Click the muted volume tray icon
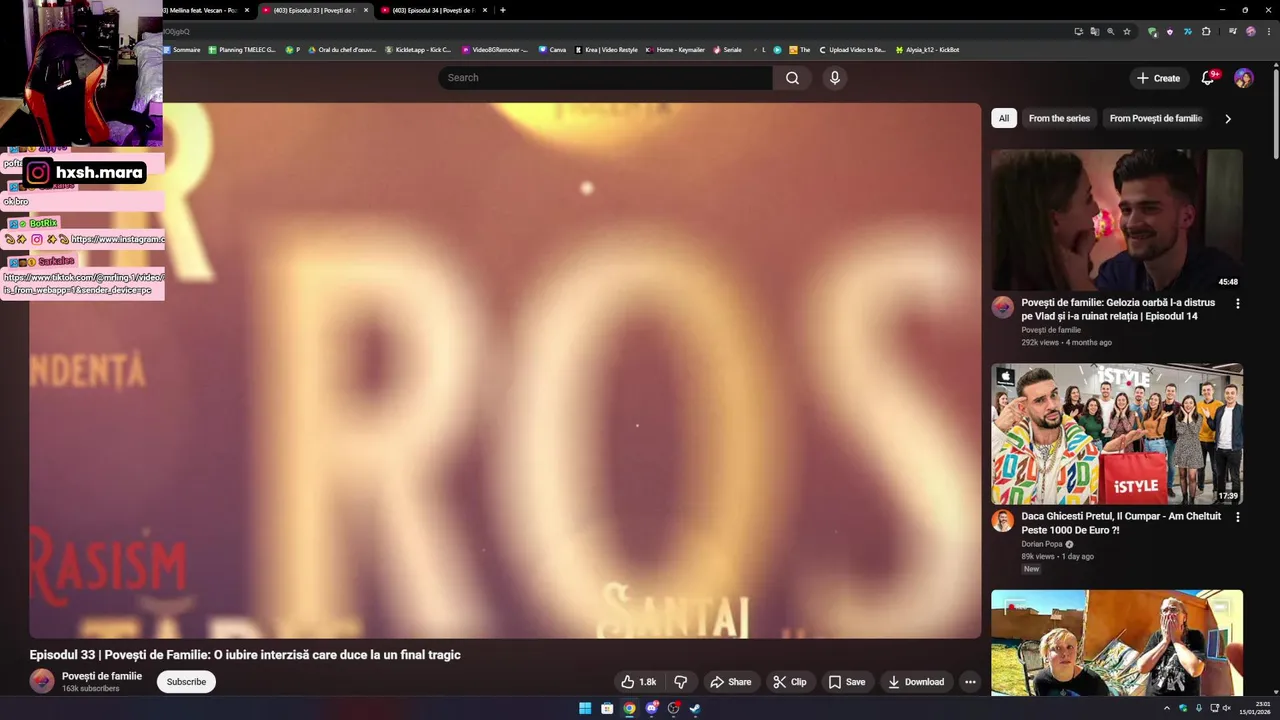1280x720 pixels. 1226,709
